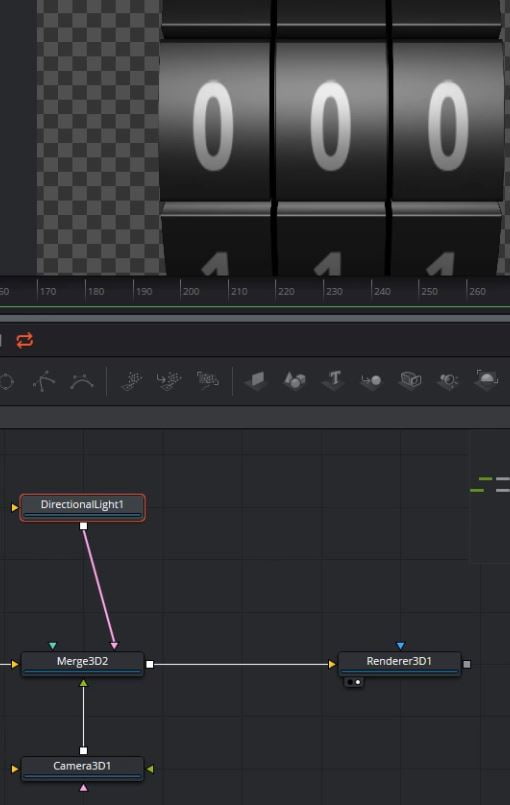Screen dimensions: 510x805
Task: Add a Camera 3D node from toolbar
Action: tap(410, 380)
